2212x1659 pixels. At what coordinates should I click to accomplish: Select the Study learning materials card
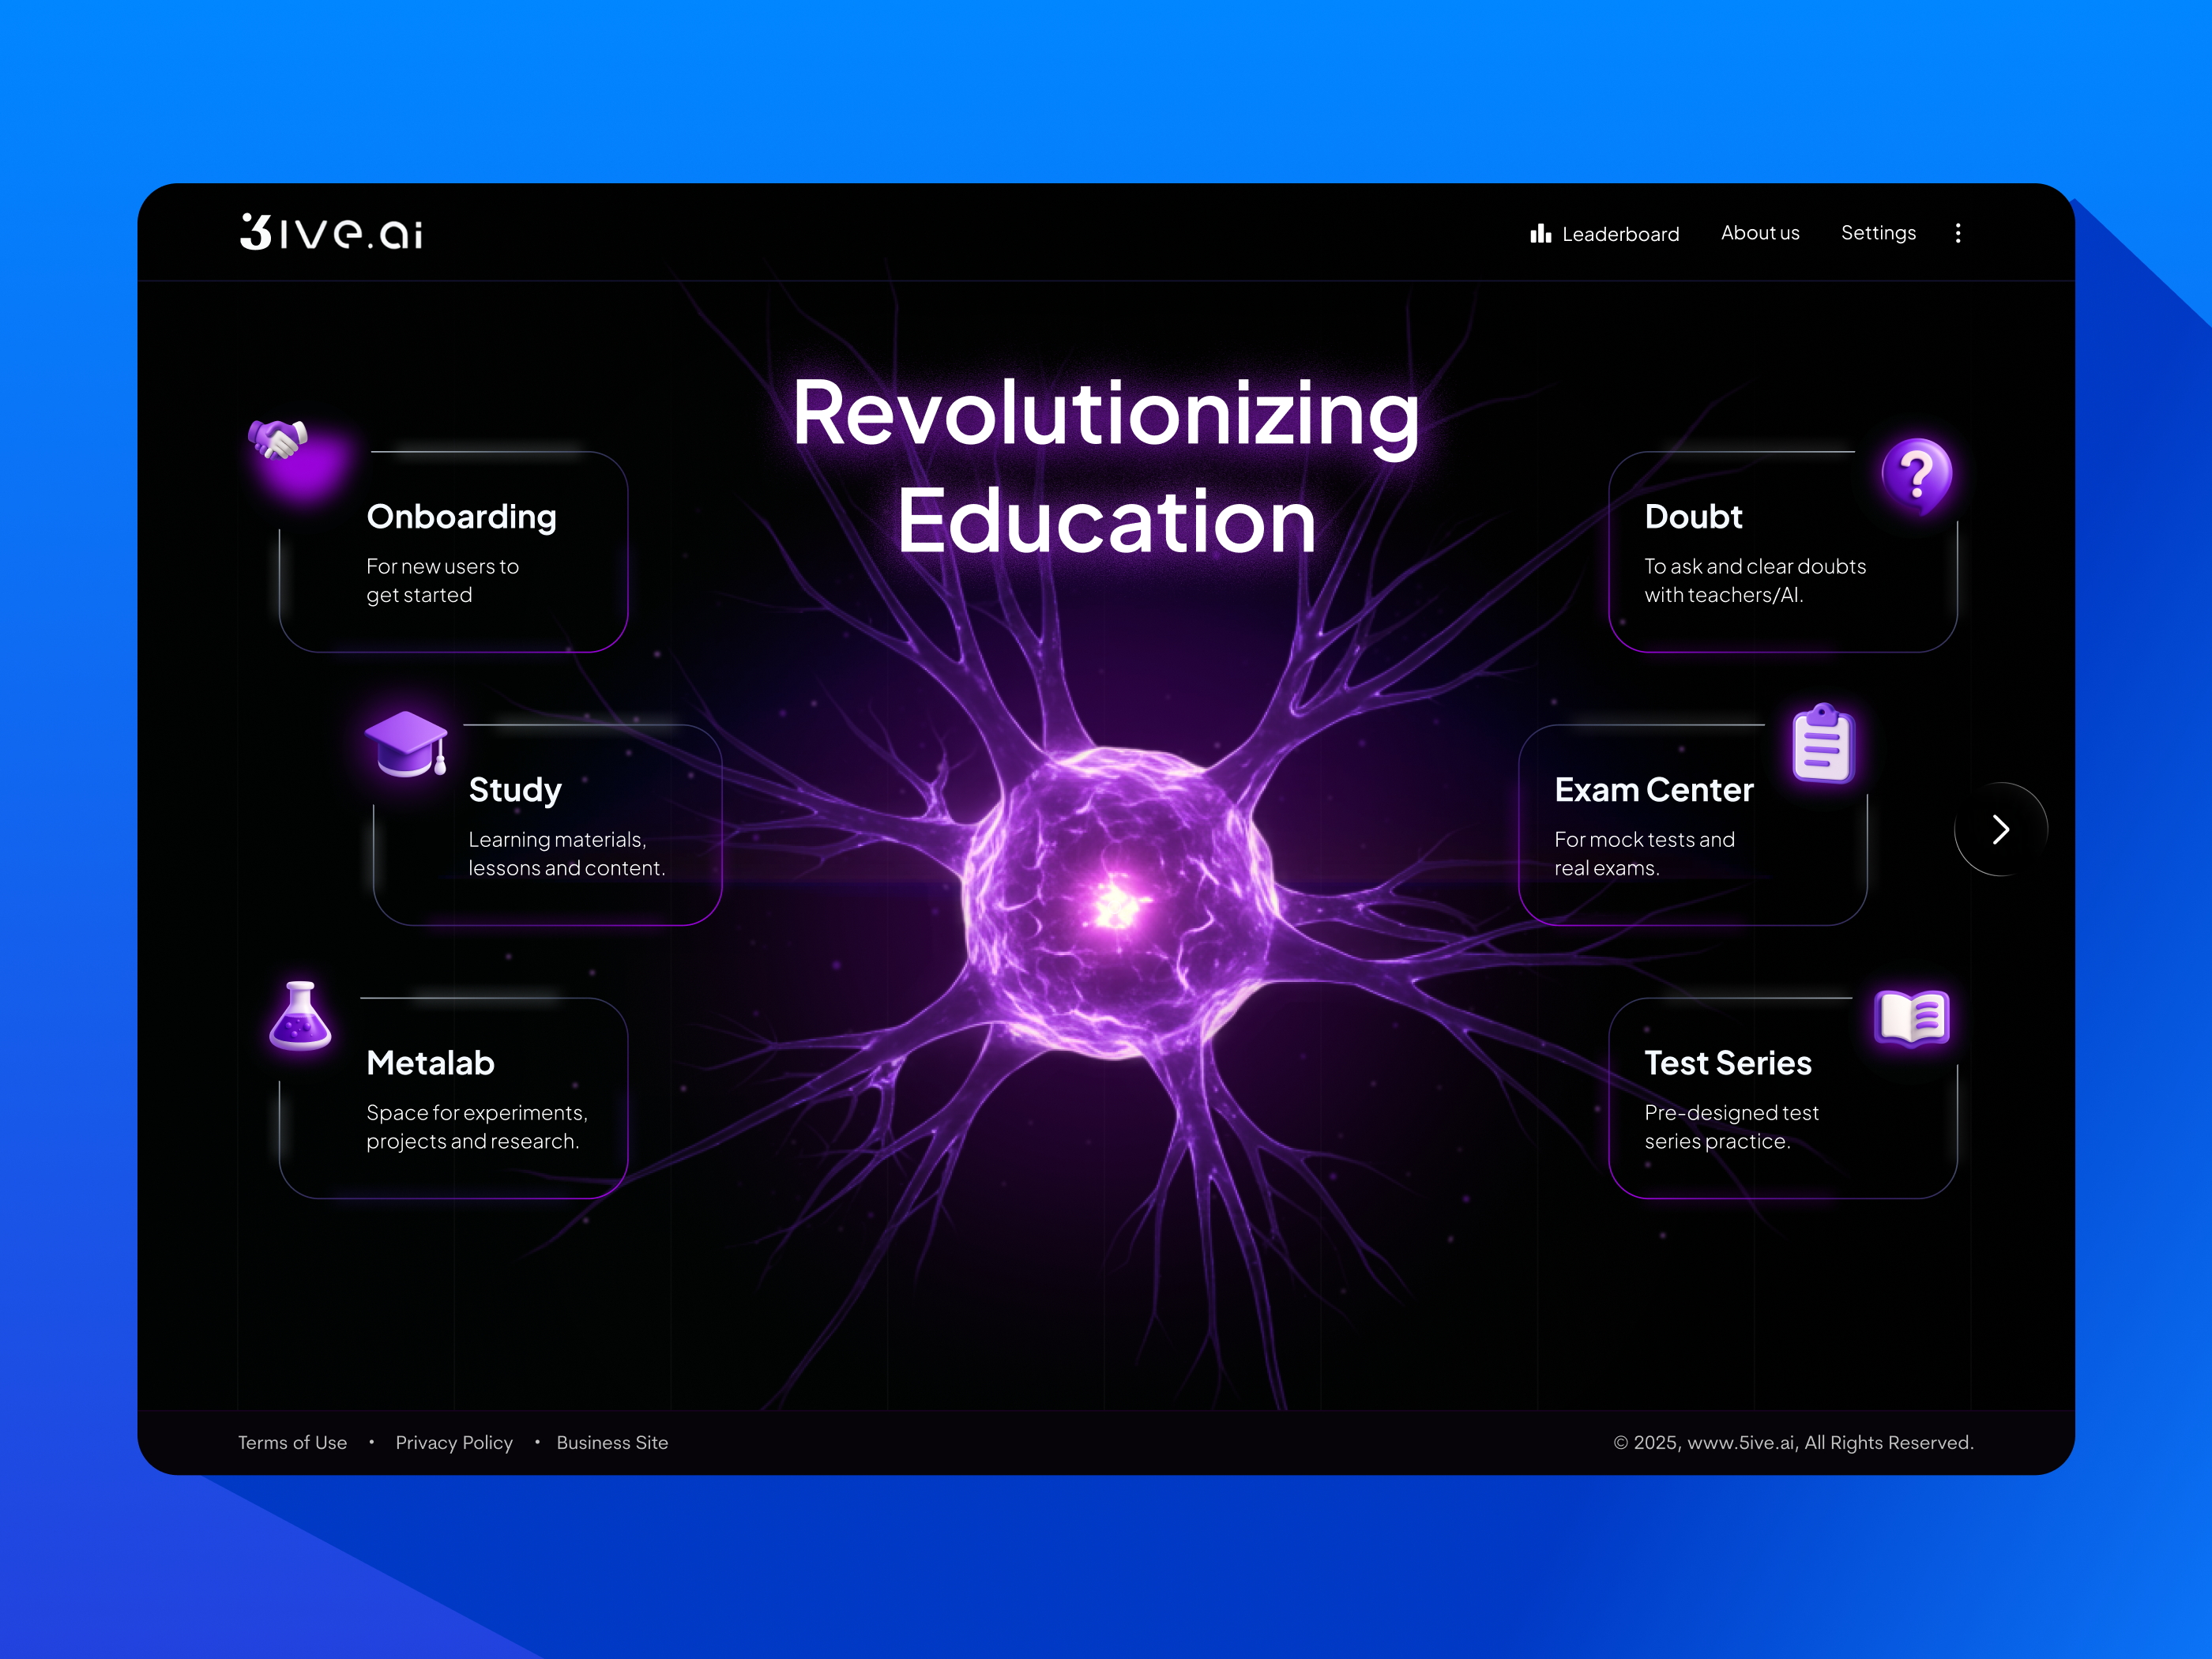point(548,825)
